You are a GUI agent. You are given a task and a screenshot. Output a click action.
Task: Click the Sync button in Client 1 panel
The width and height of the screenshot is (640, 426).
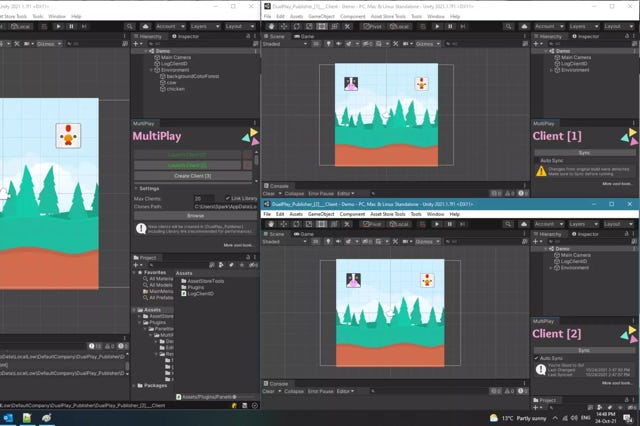click(584, 153)
